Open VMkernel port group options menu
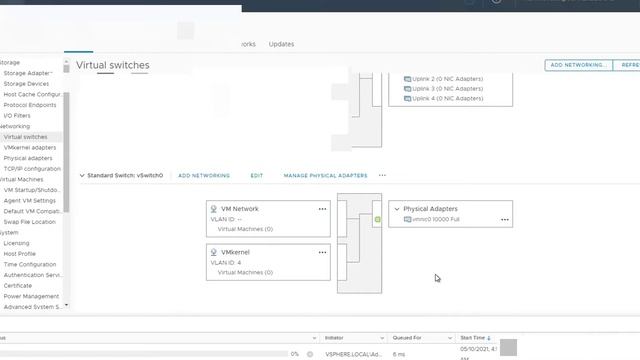The image size is (640, 360). pos(322,252)
